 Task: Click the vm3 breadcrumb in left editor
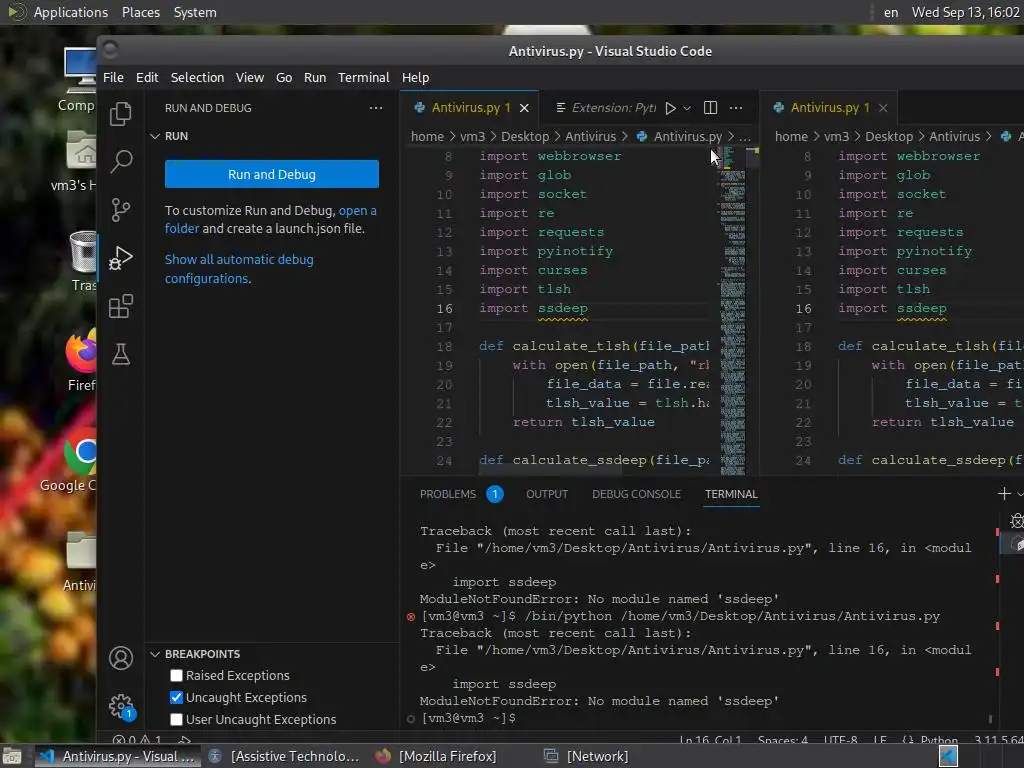[x=472, y=136]
